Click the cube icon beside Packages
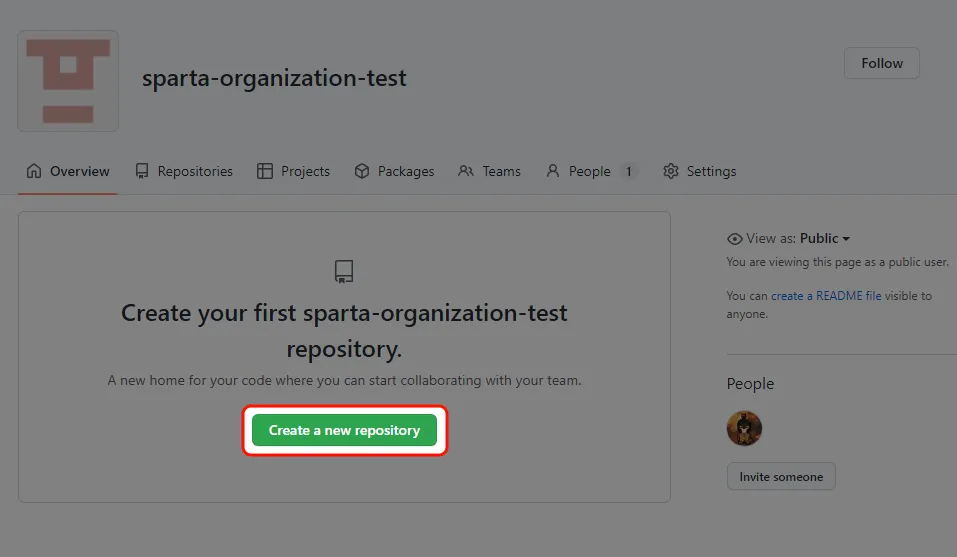The height and width of the screenshot is (557, 957). 362,171
